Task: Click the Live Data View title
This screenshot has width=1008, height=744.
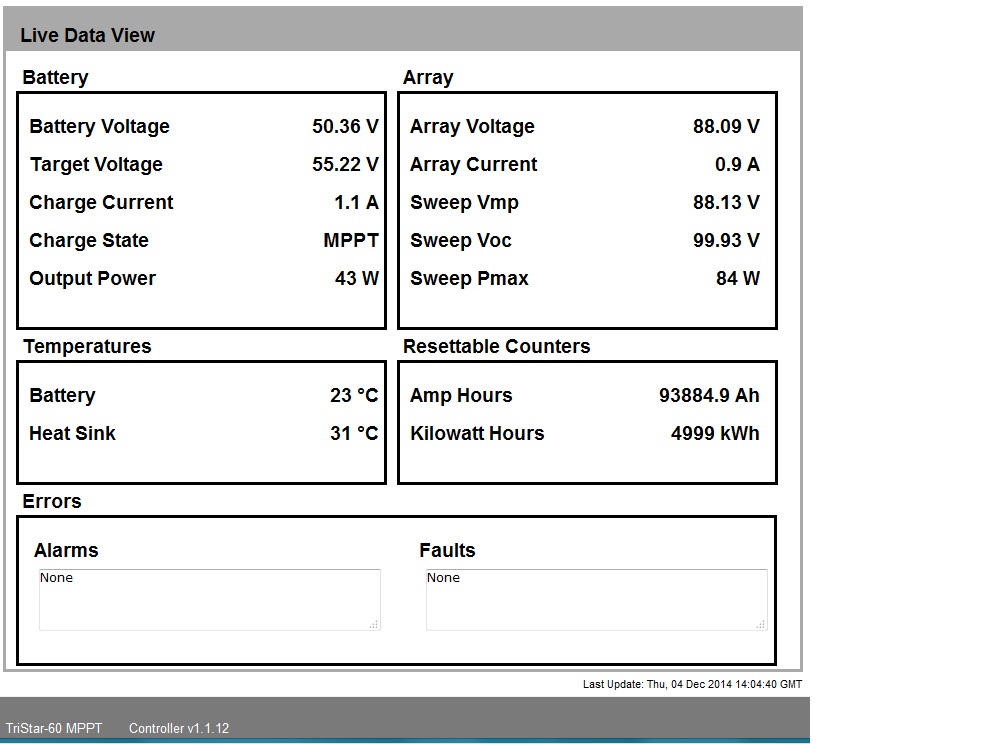Action: (87, 35)
